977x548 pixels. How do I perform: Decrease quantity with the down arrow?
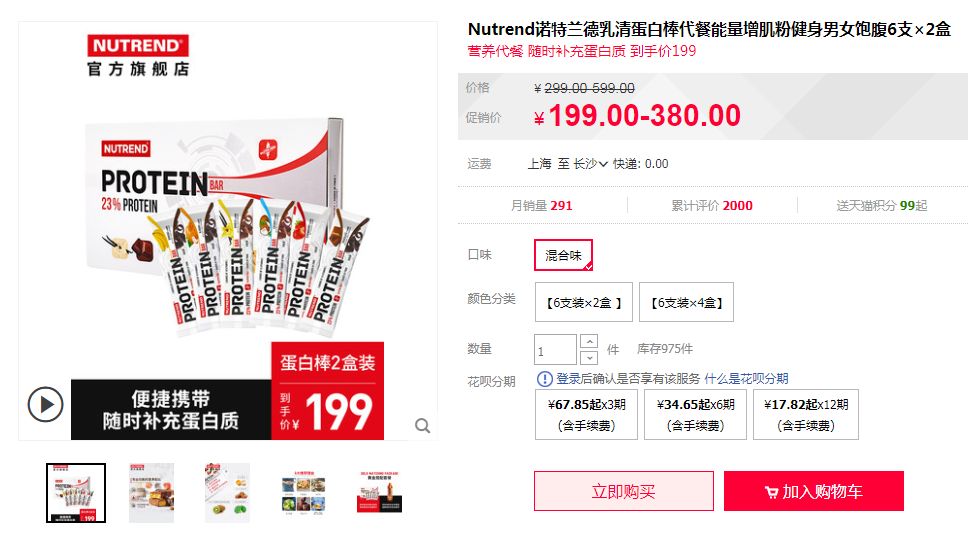pos(589,358)
